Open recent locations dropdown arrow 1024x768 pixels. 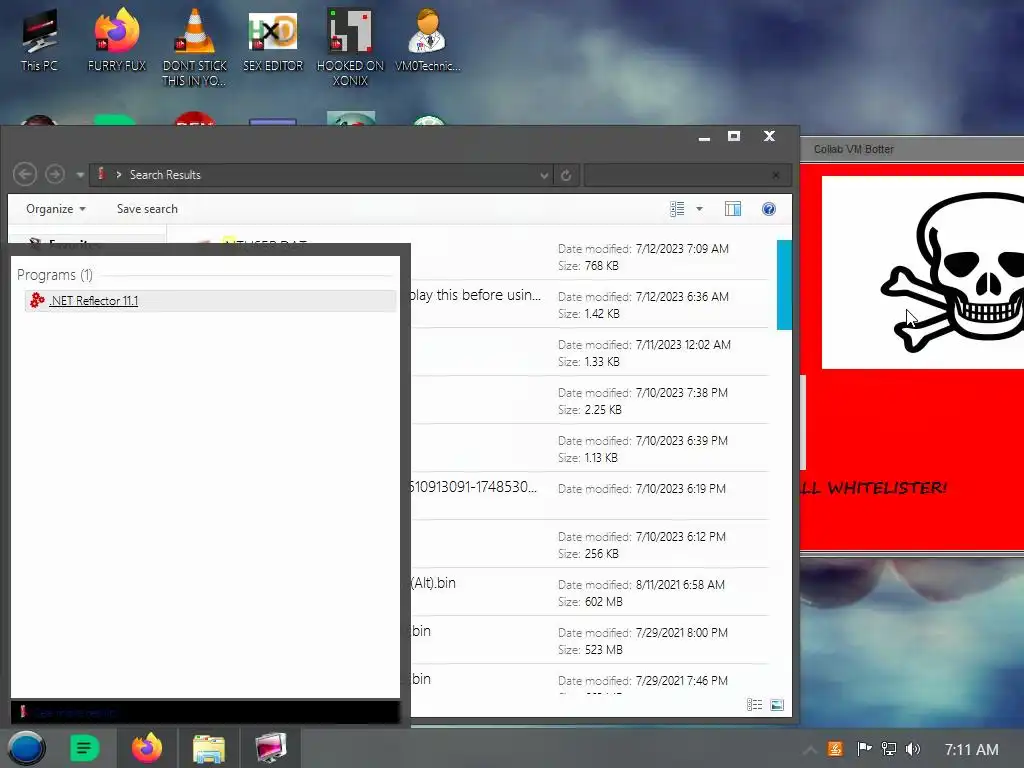[x=80, y=175]
